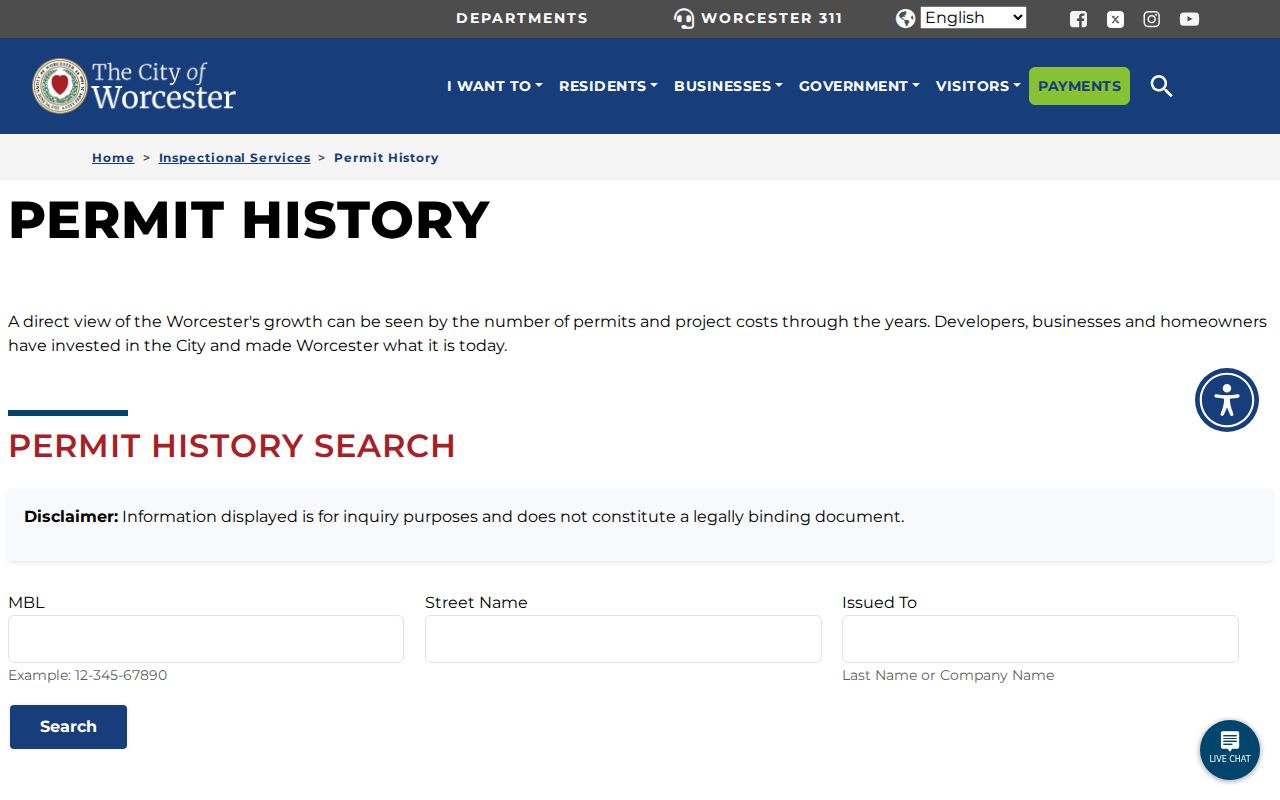Open the accessibility options widget
Screen dimensions: 1280x800
1227,400
